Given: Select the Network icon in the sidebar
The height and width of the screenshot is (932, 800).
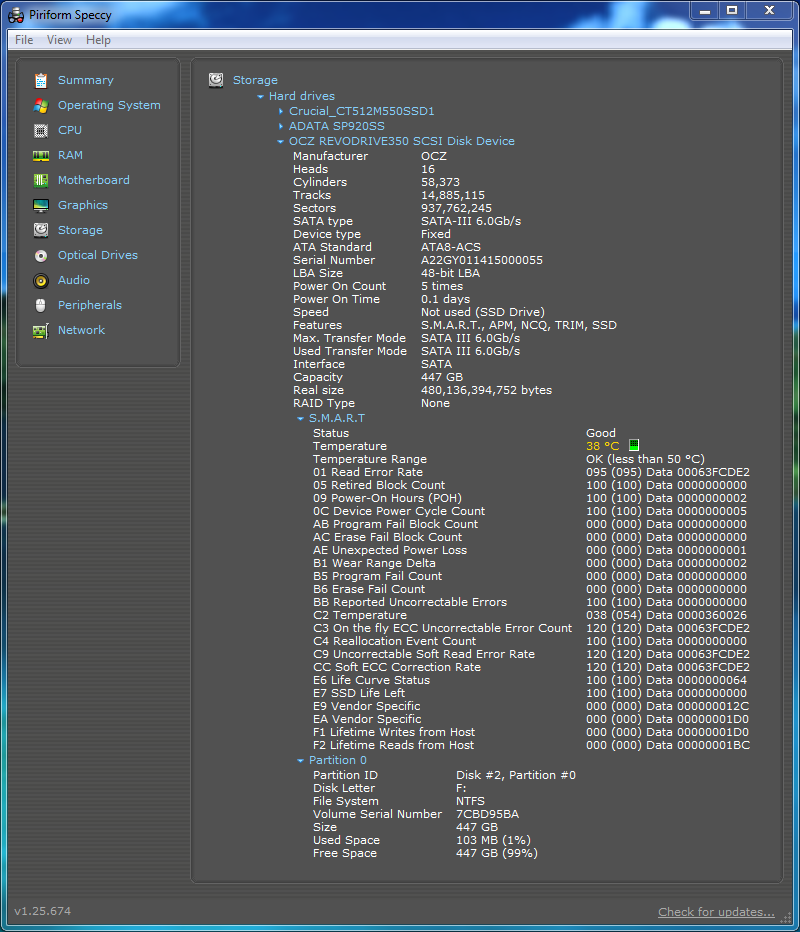Looking at the screenshot, I should (x=41, y=330).
